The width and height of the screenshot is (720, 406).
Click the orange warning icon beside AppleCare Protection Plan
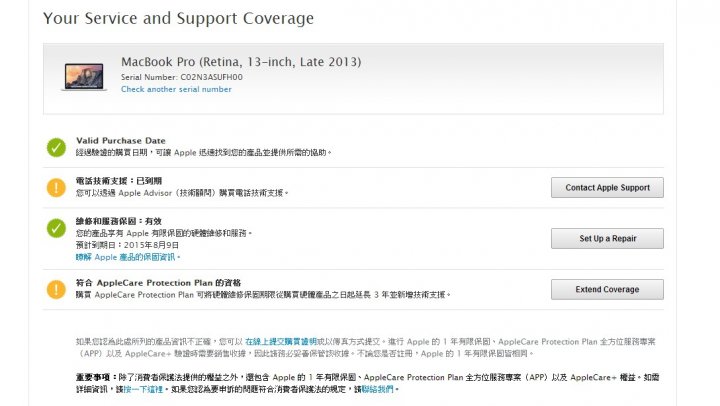pyautogui.click(x=56, y=289)
